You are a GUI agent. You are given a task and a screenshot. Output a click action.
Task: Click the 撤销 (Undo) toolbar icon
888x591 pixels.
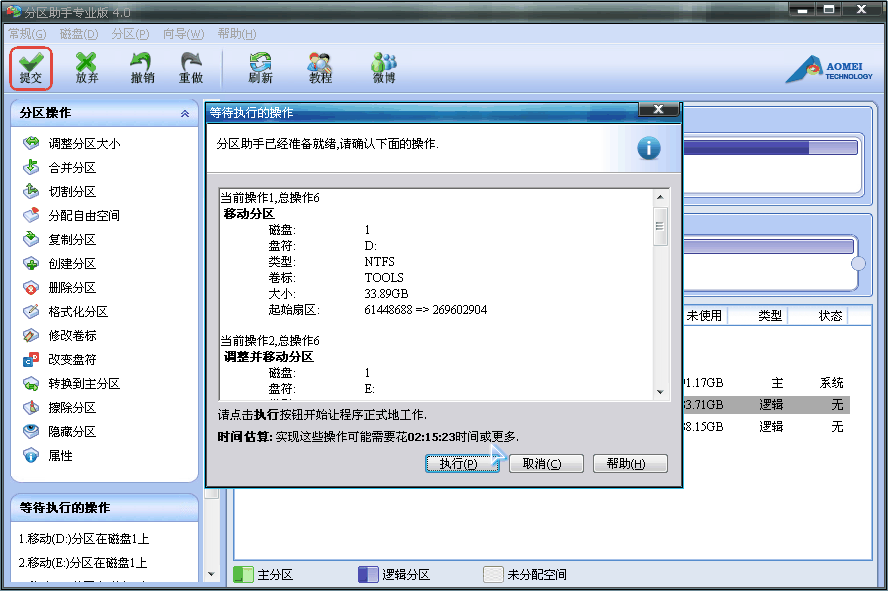(x=142, y=67)
